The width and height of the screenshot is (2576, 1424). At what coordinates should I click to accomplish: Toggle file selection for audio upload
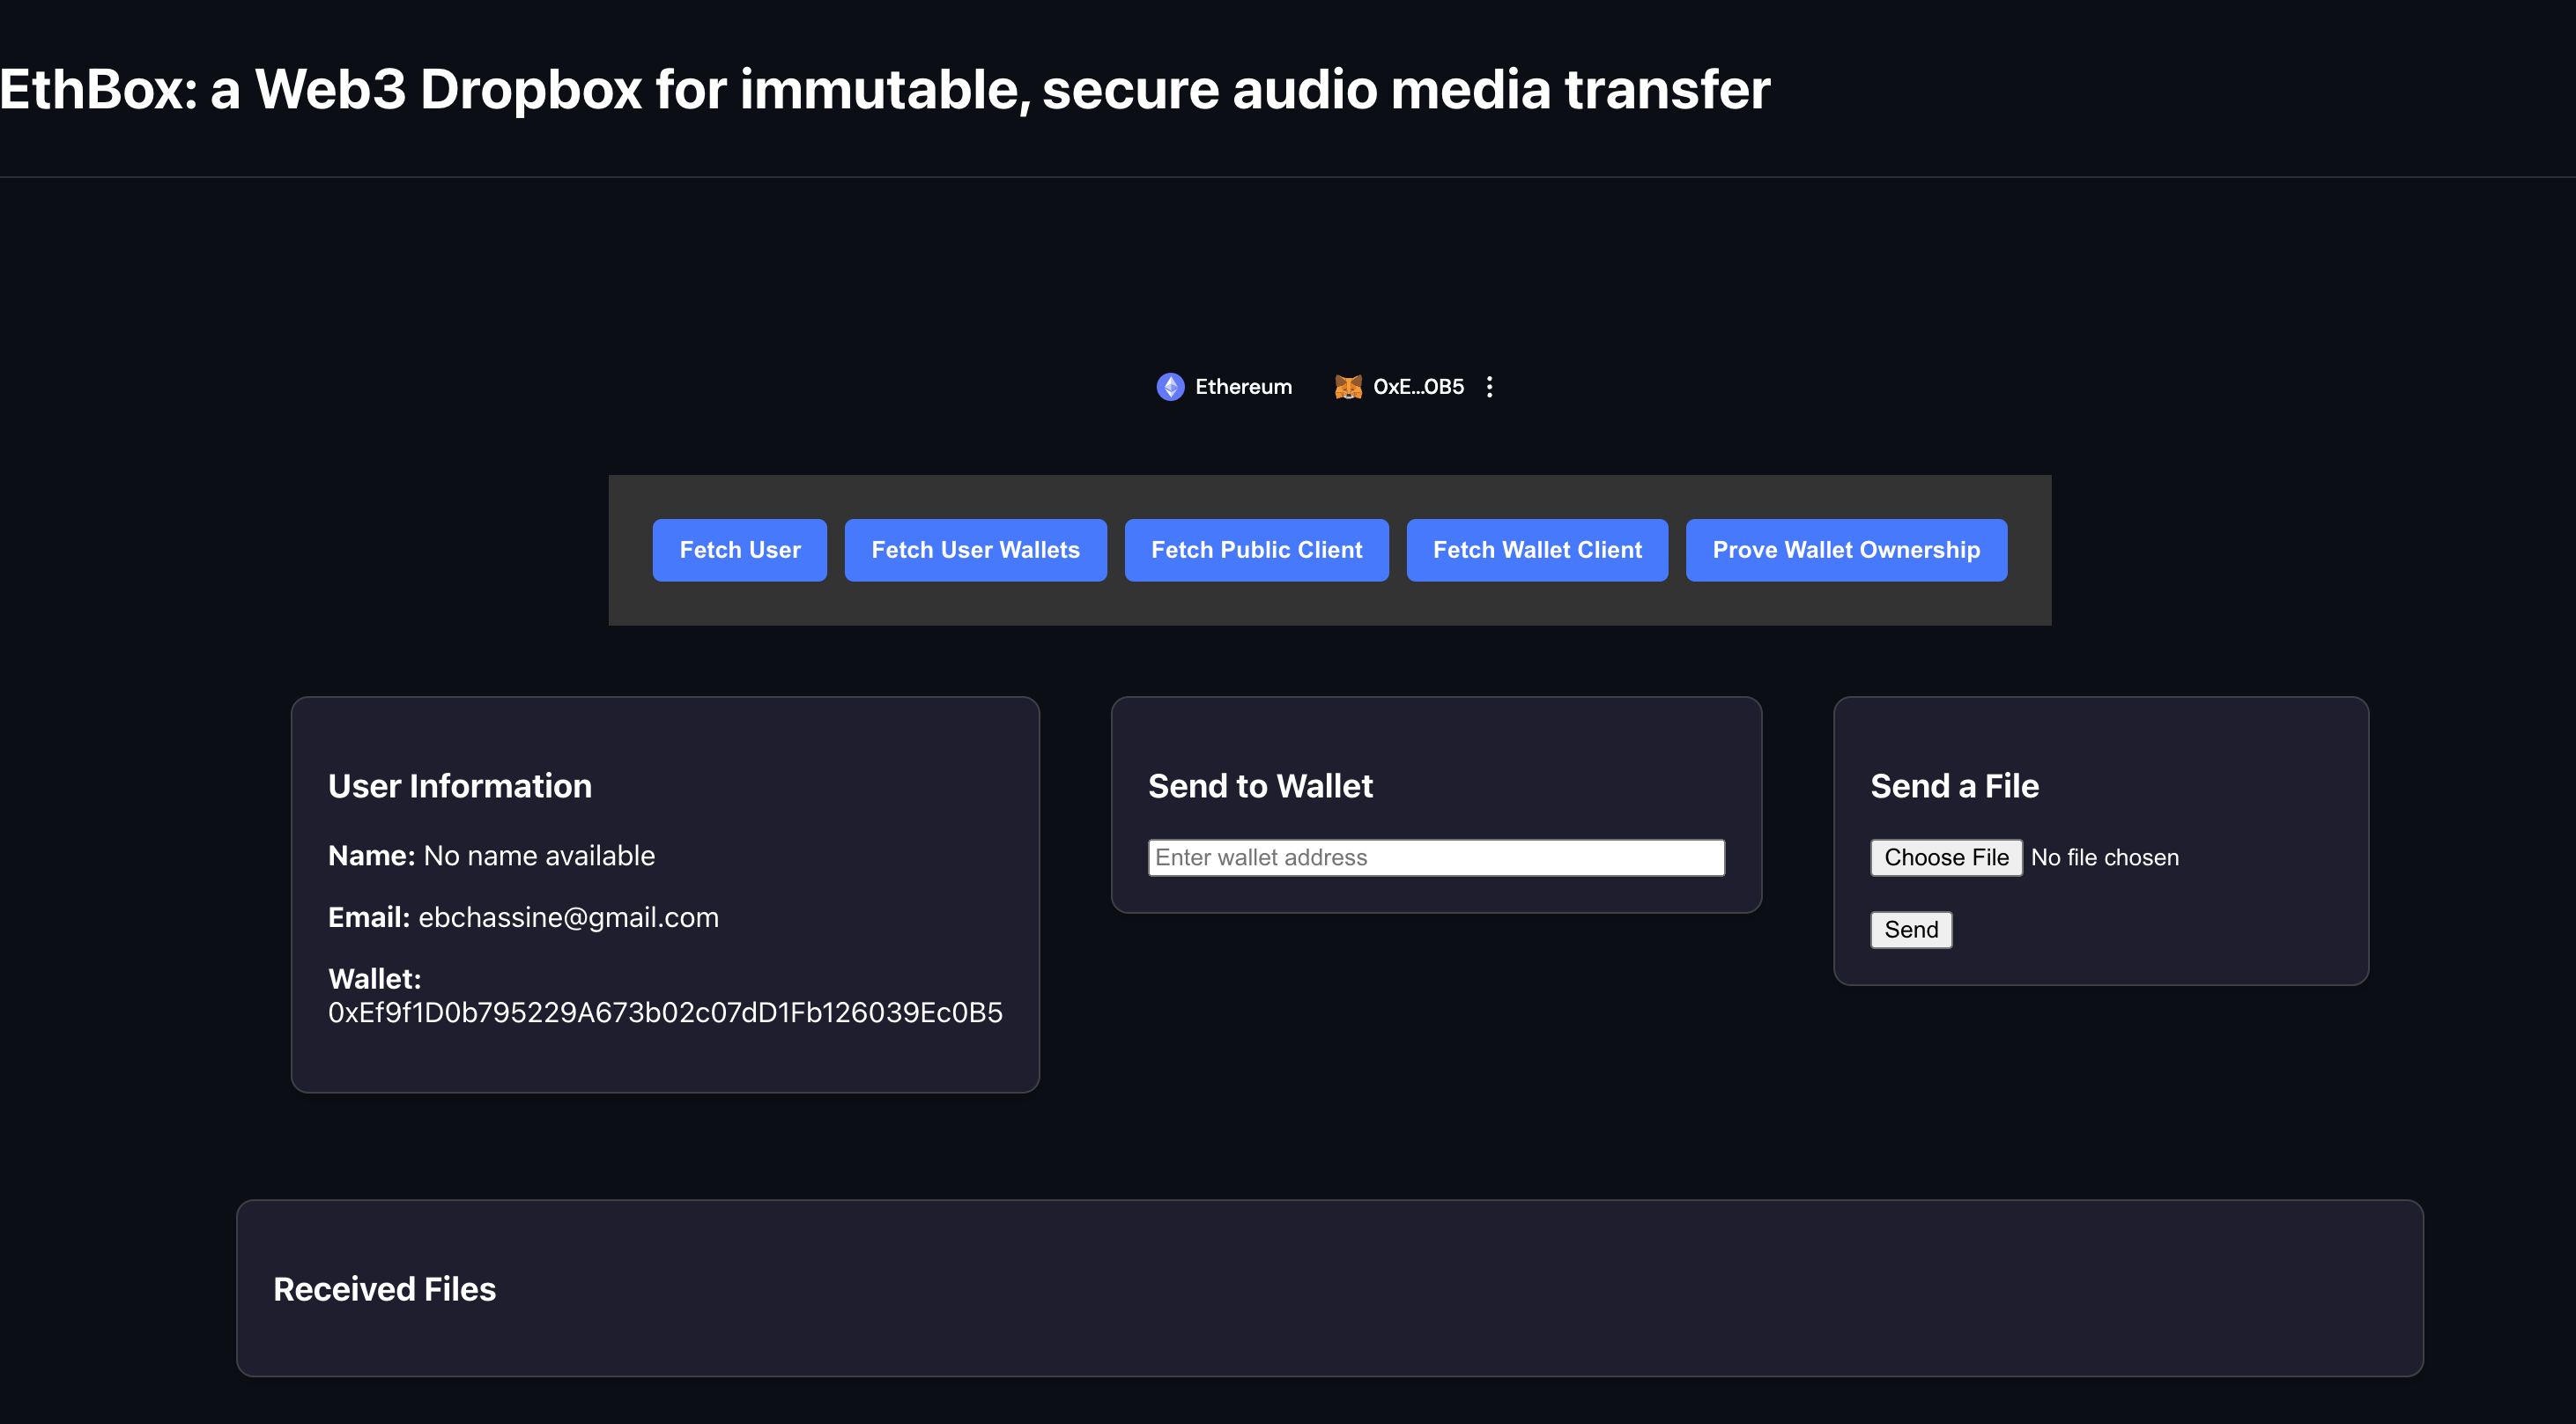[x=1947, y=857]
